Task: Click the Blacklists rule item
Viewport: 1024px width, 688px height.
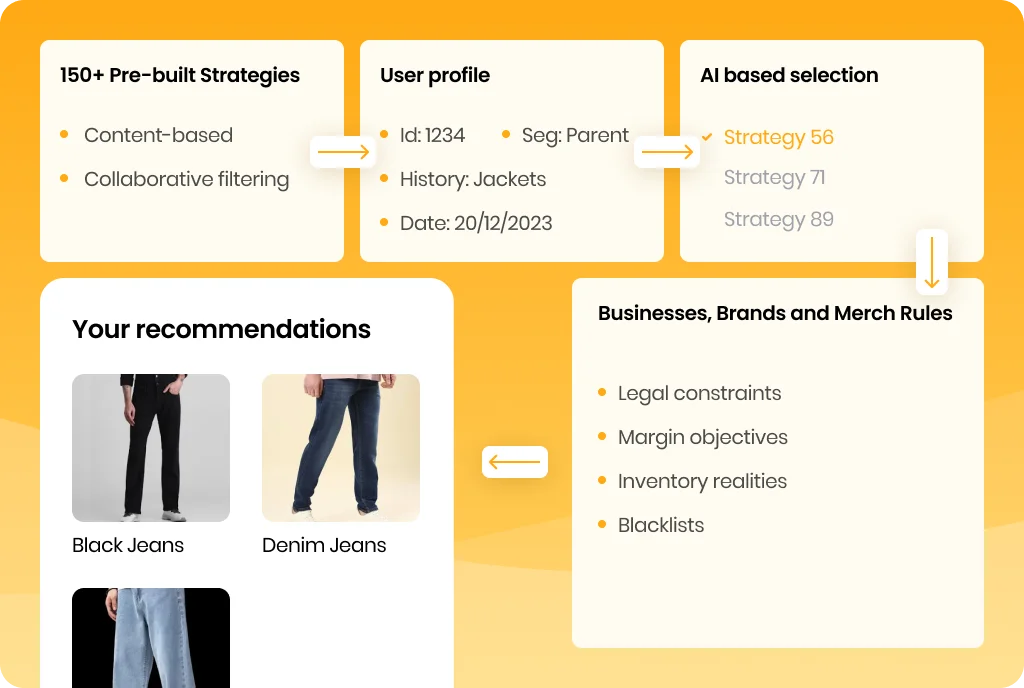Action: (x=661, y=525)
